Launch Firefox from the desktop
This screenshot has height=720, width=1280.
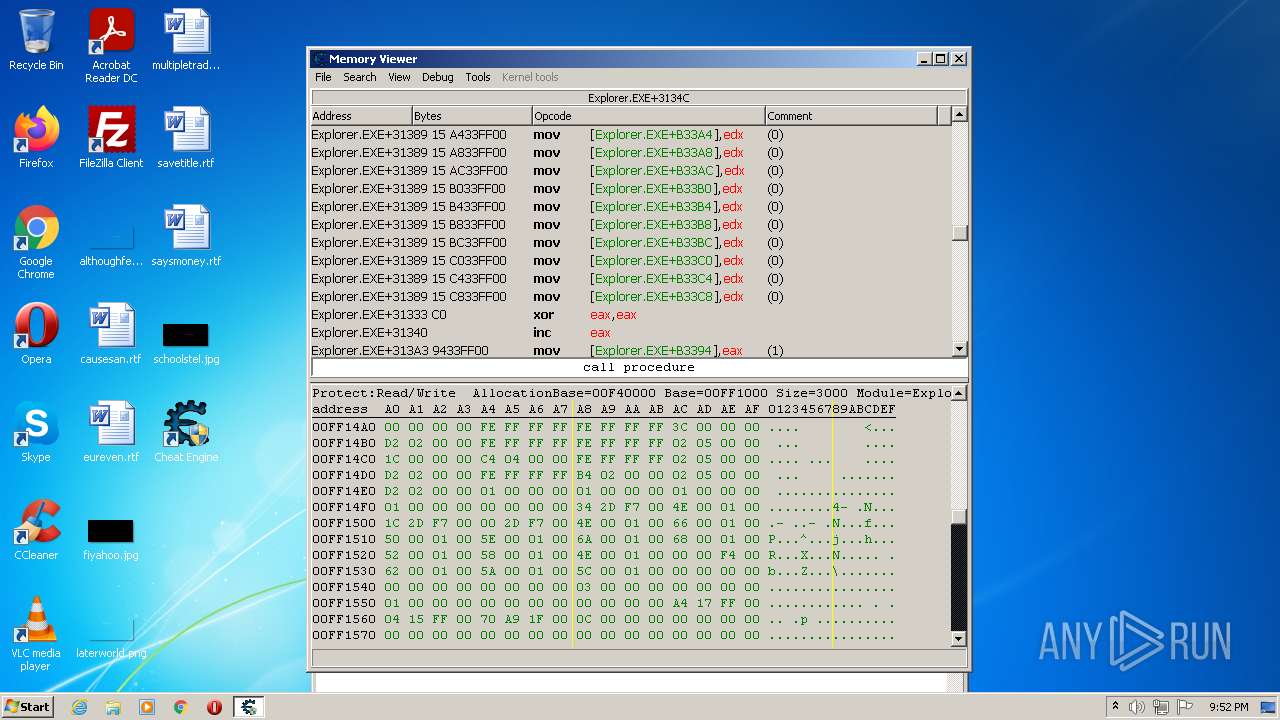[36, 138]
